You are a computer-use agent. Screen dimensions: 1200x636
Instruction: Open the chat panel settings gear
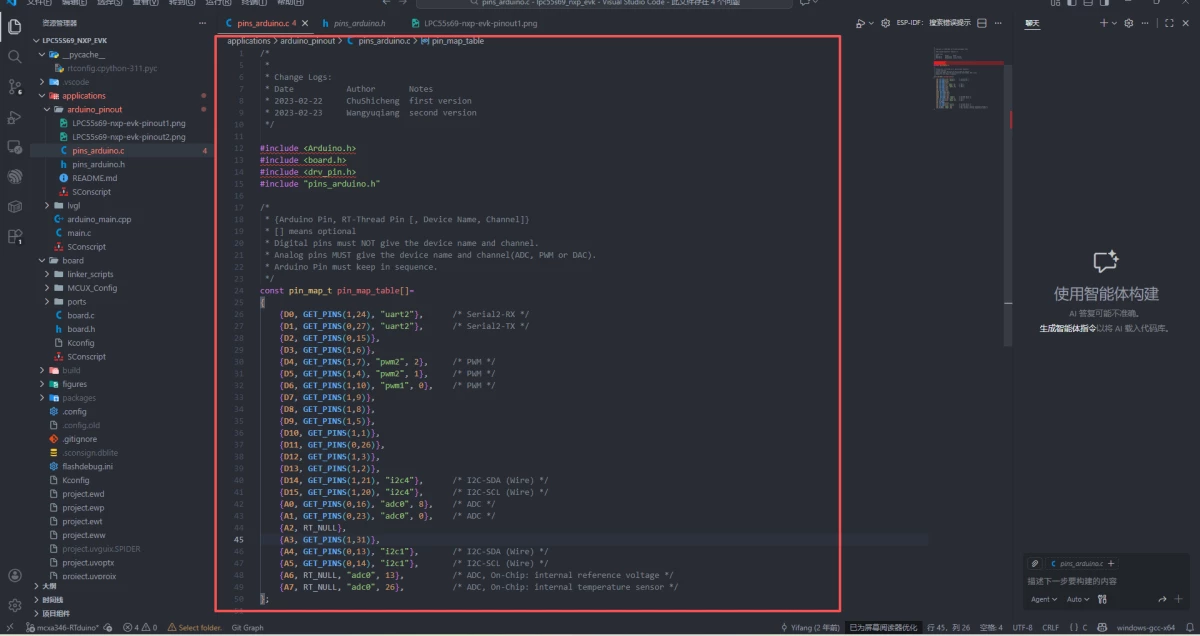[x=1129, y=23]
